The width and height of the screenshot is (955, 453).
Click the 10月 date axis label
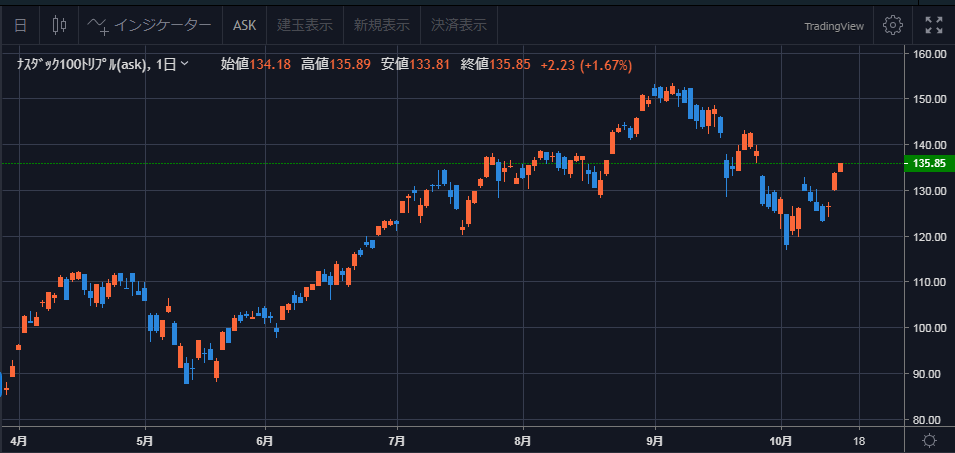780,440
